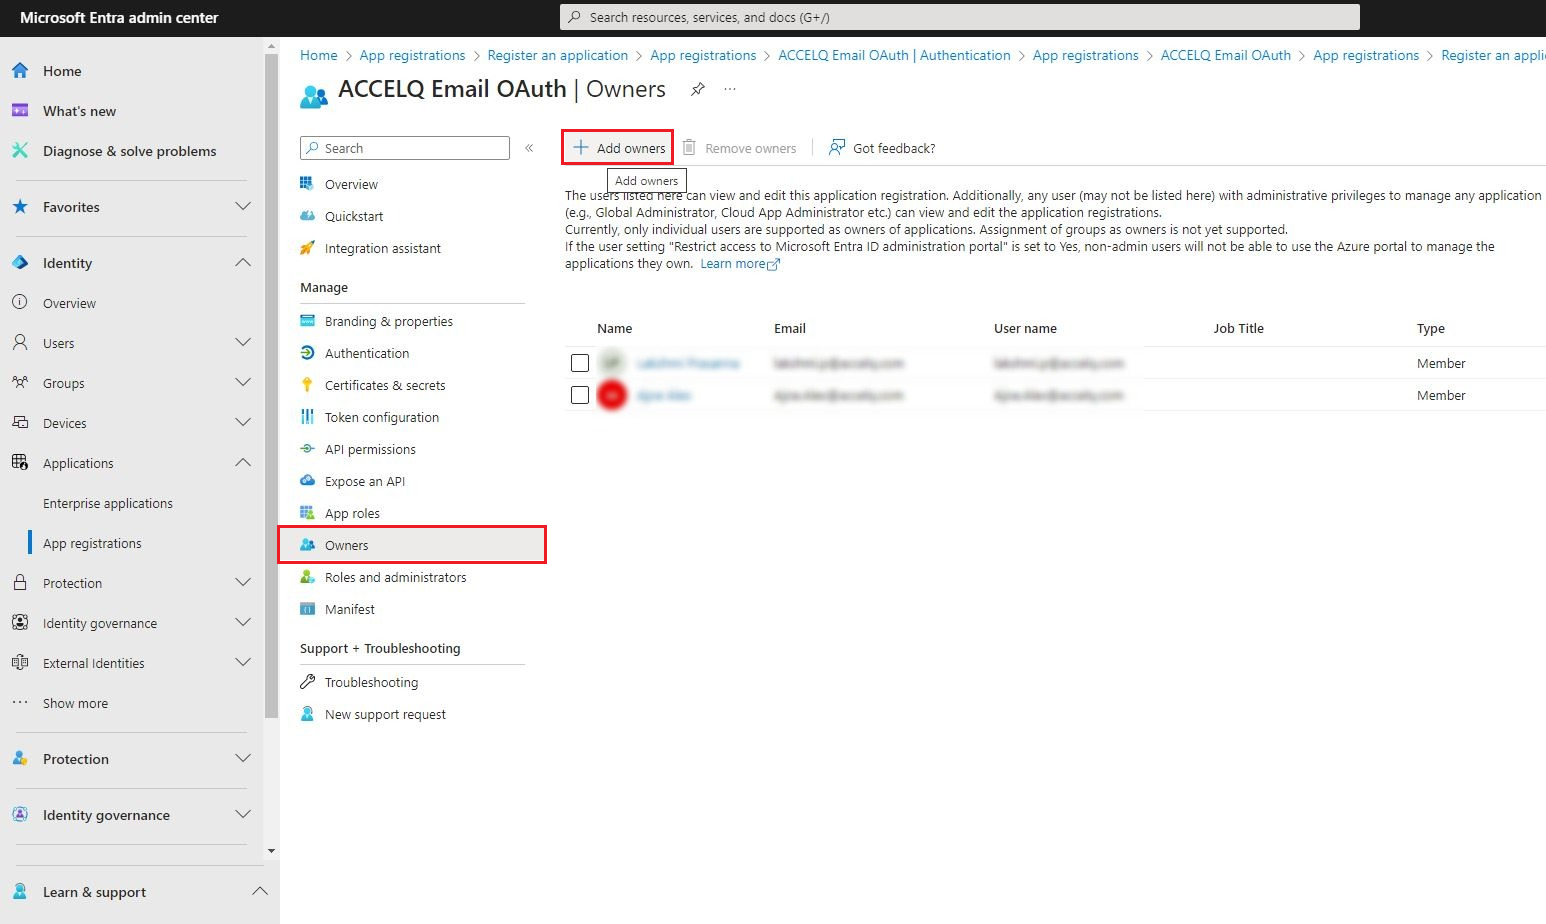Viewport: 1546px width, 924px height.
Task: Select the checkbox for the second owner
Action: [580, 394]
